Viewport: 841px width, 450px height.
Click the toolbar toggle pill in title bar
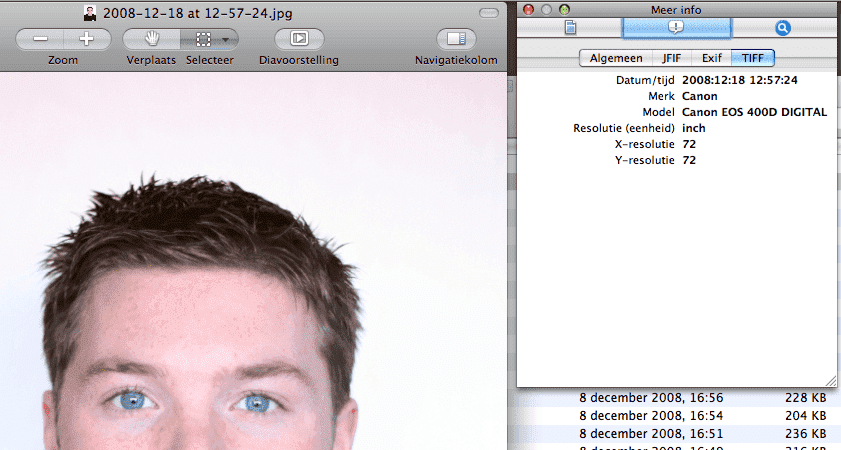coord(488,12)
